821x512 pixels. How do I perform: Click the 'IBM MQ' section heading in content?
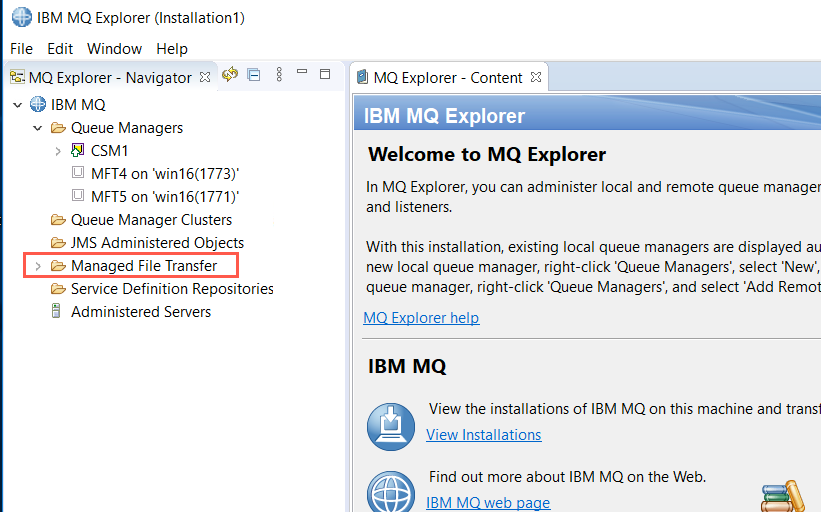(407, 366)
